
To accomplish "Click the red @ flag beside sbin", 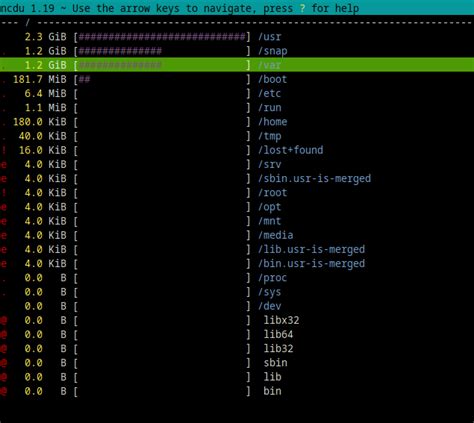I will (4, 363).
